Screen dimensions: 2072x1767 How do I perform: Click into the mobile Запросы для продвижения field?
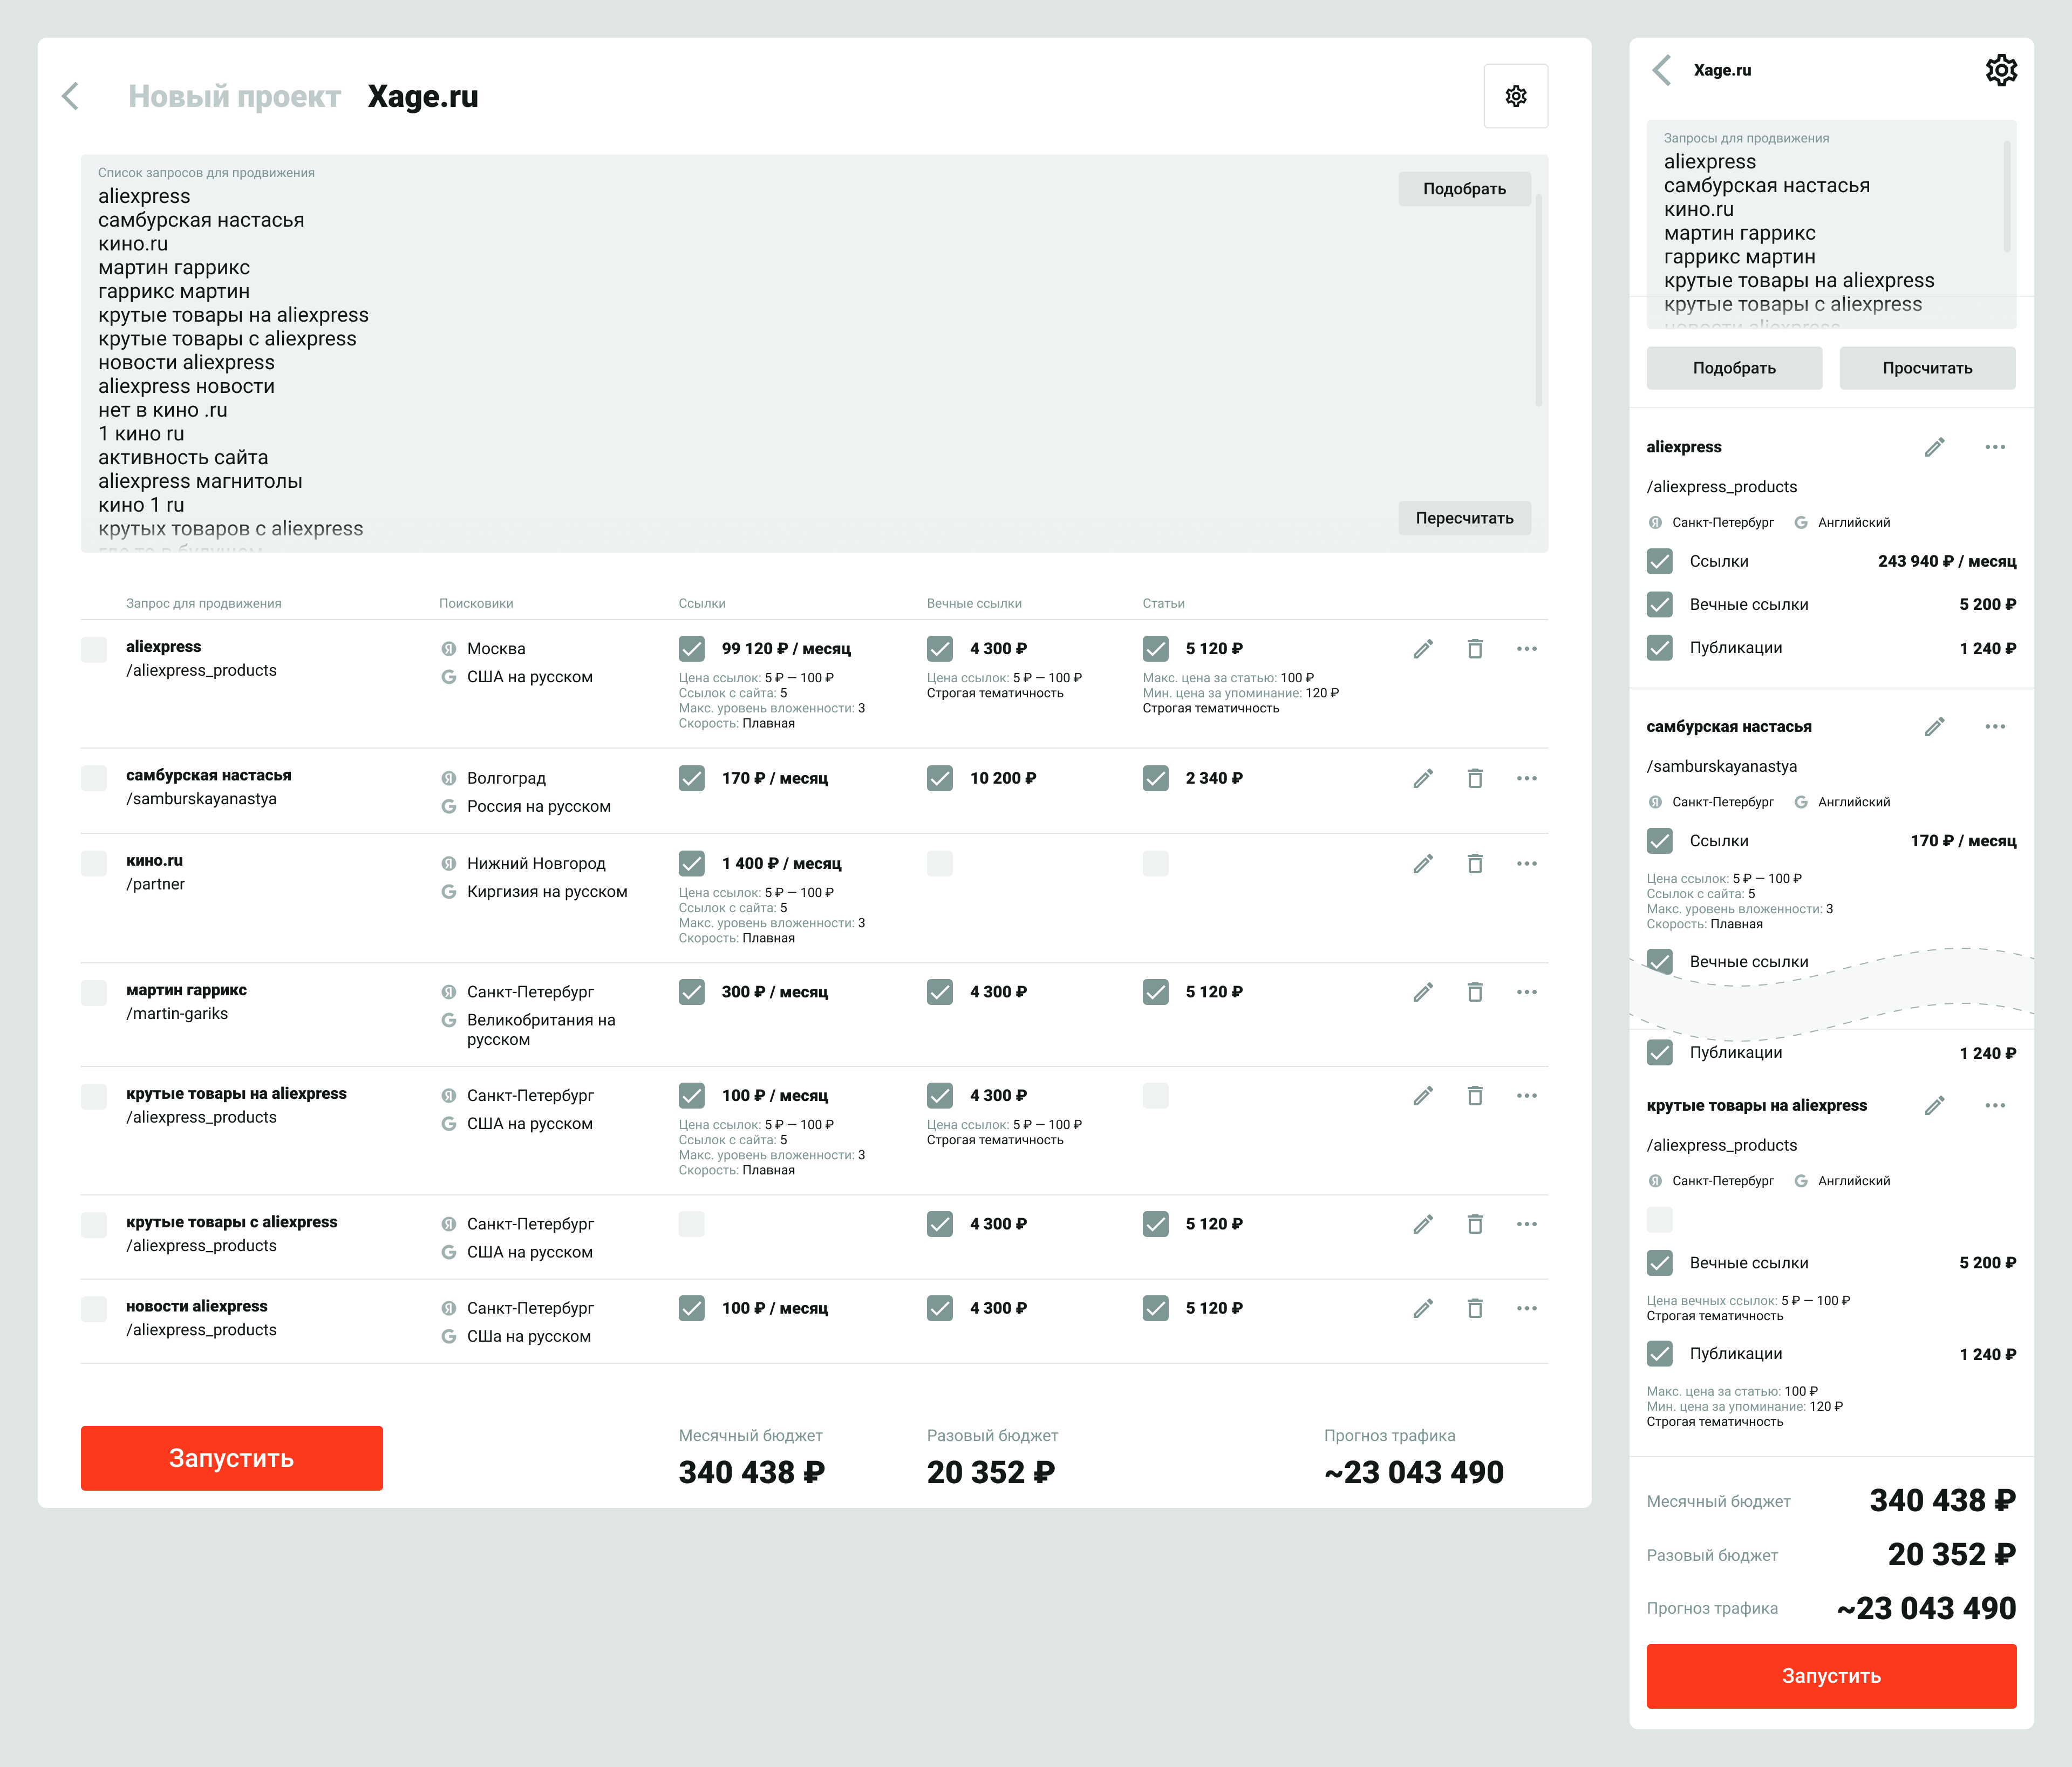coord(1831,224)
